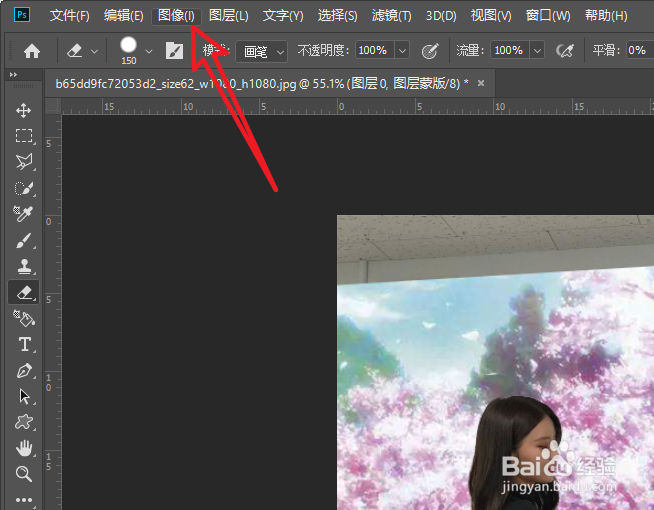
Task: Open the 3D(D) menu
Action: [x=441, y=16]
